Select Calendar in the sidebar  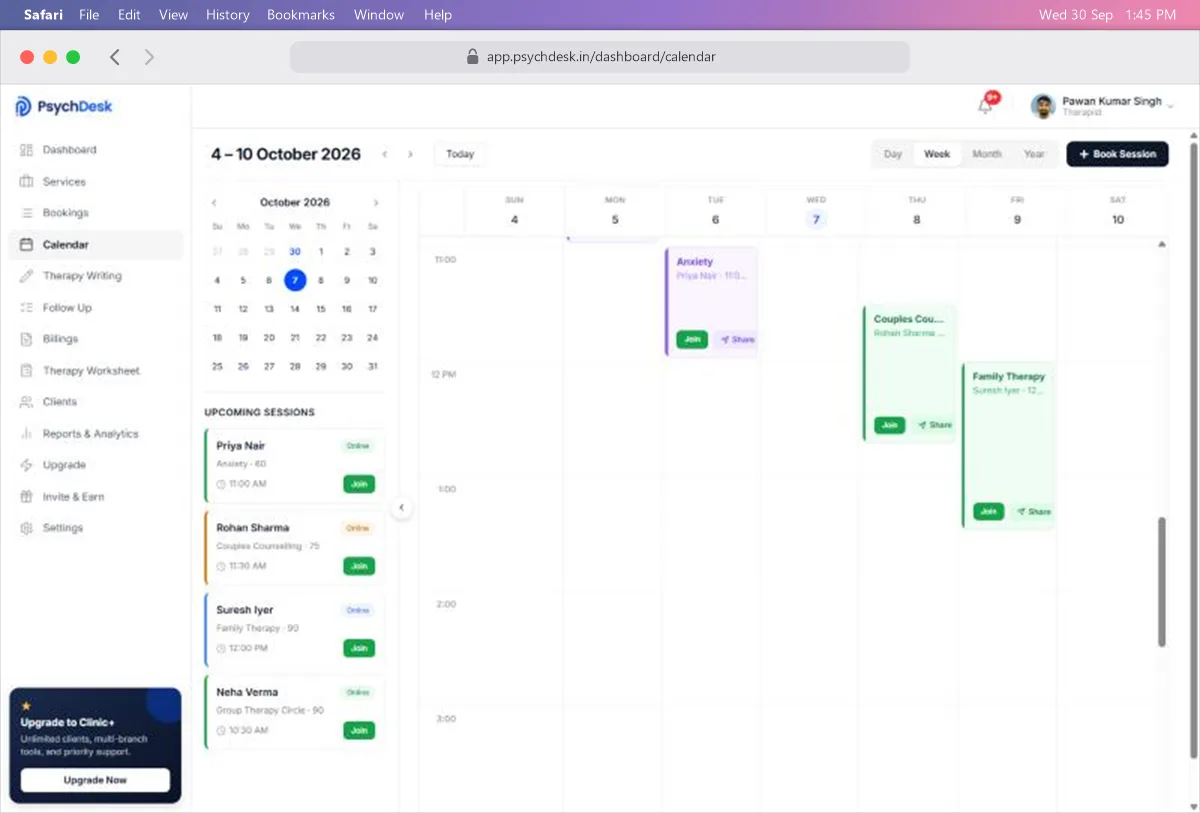click(96, 245)
